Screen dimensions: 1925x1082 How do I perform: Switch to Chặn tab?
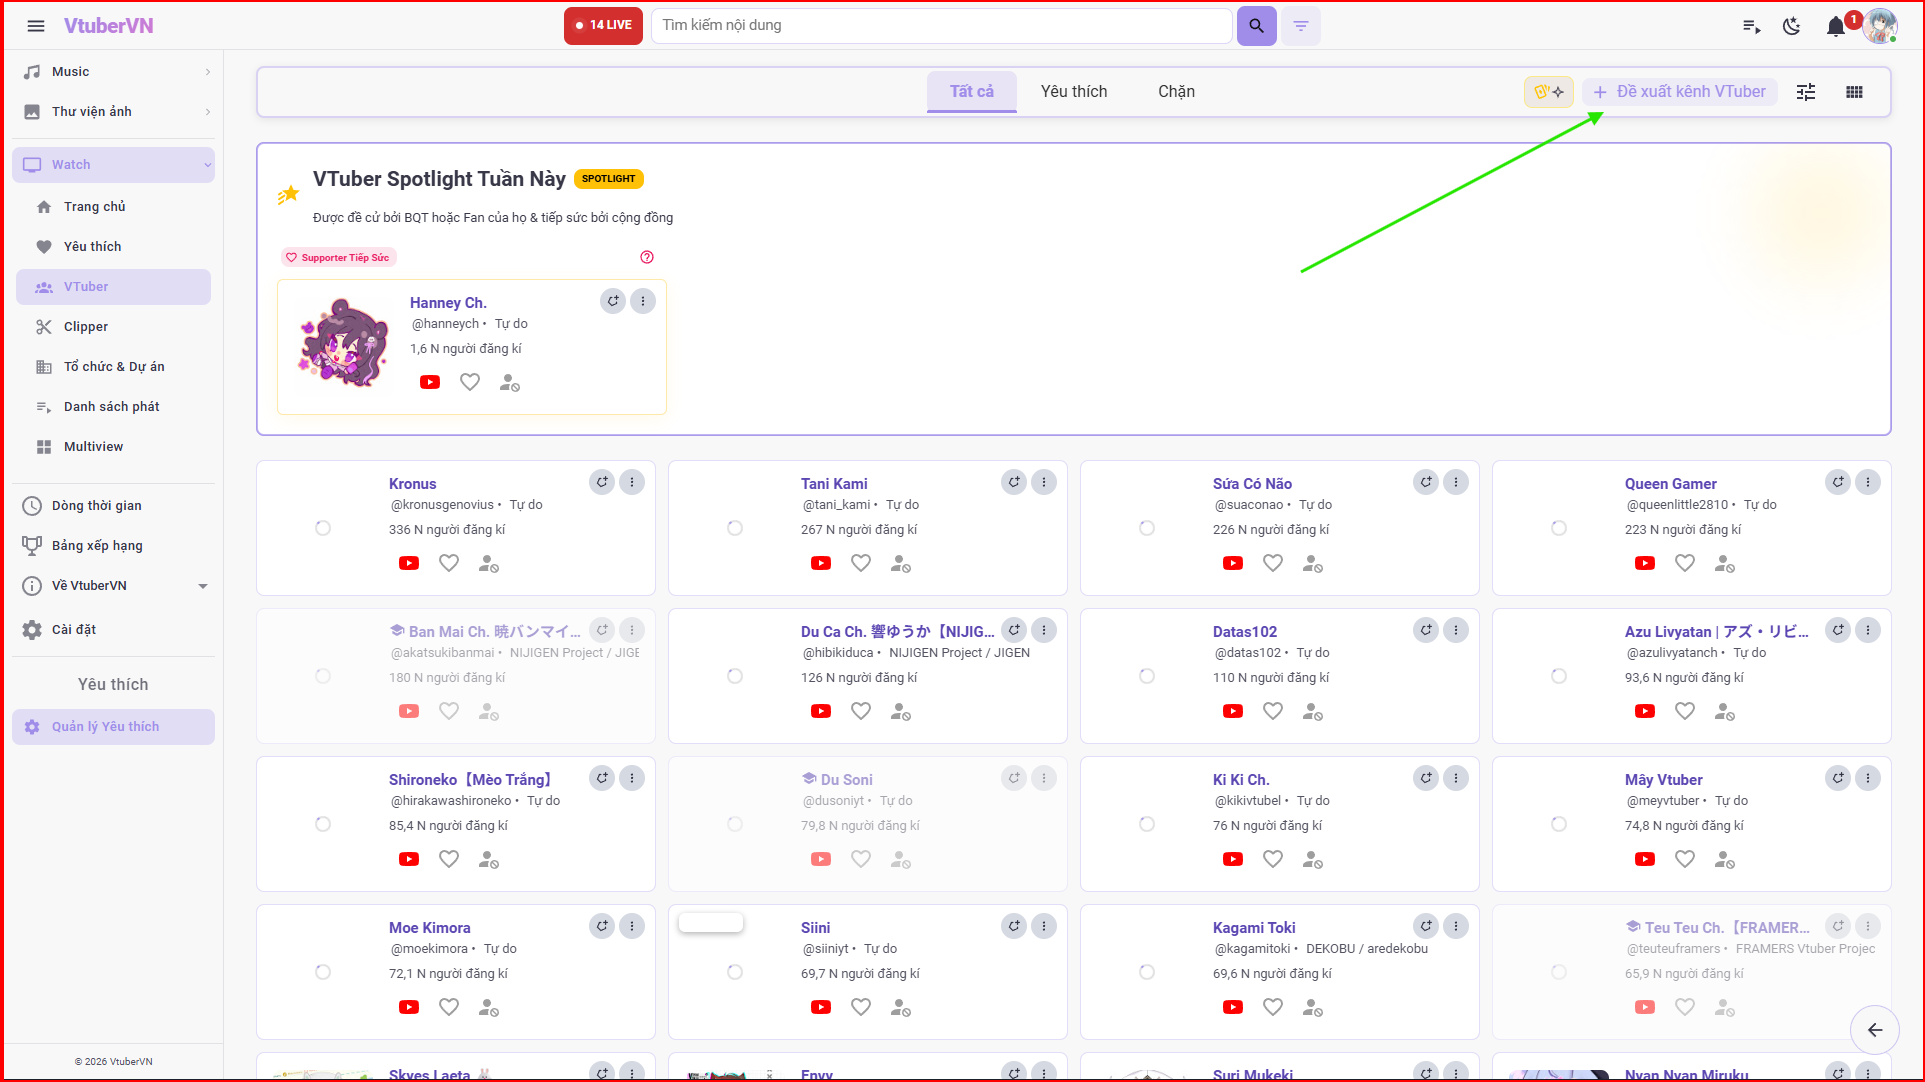(1177, 92)
